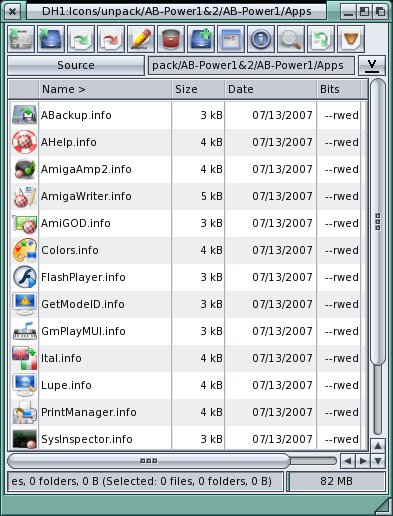
Task: Click the FlashPlayer.info icon
Action: [x=24, y=277]
